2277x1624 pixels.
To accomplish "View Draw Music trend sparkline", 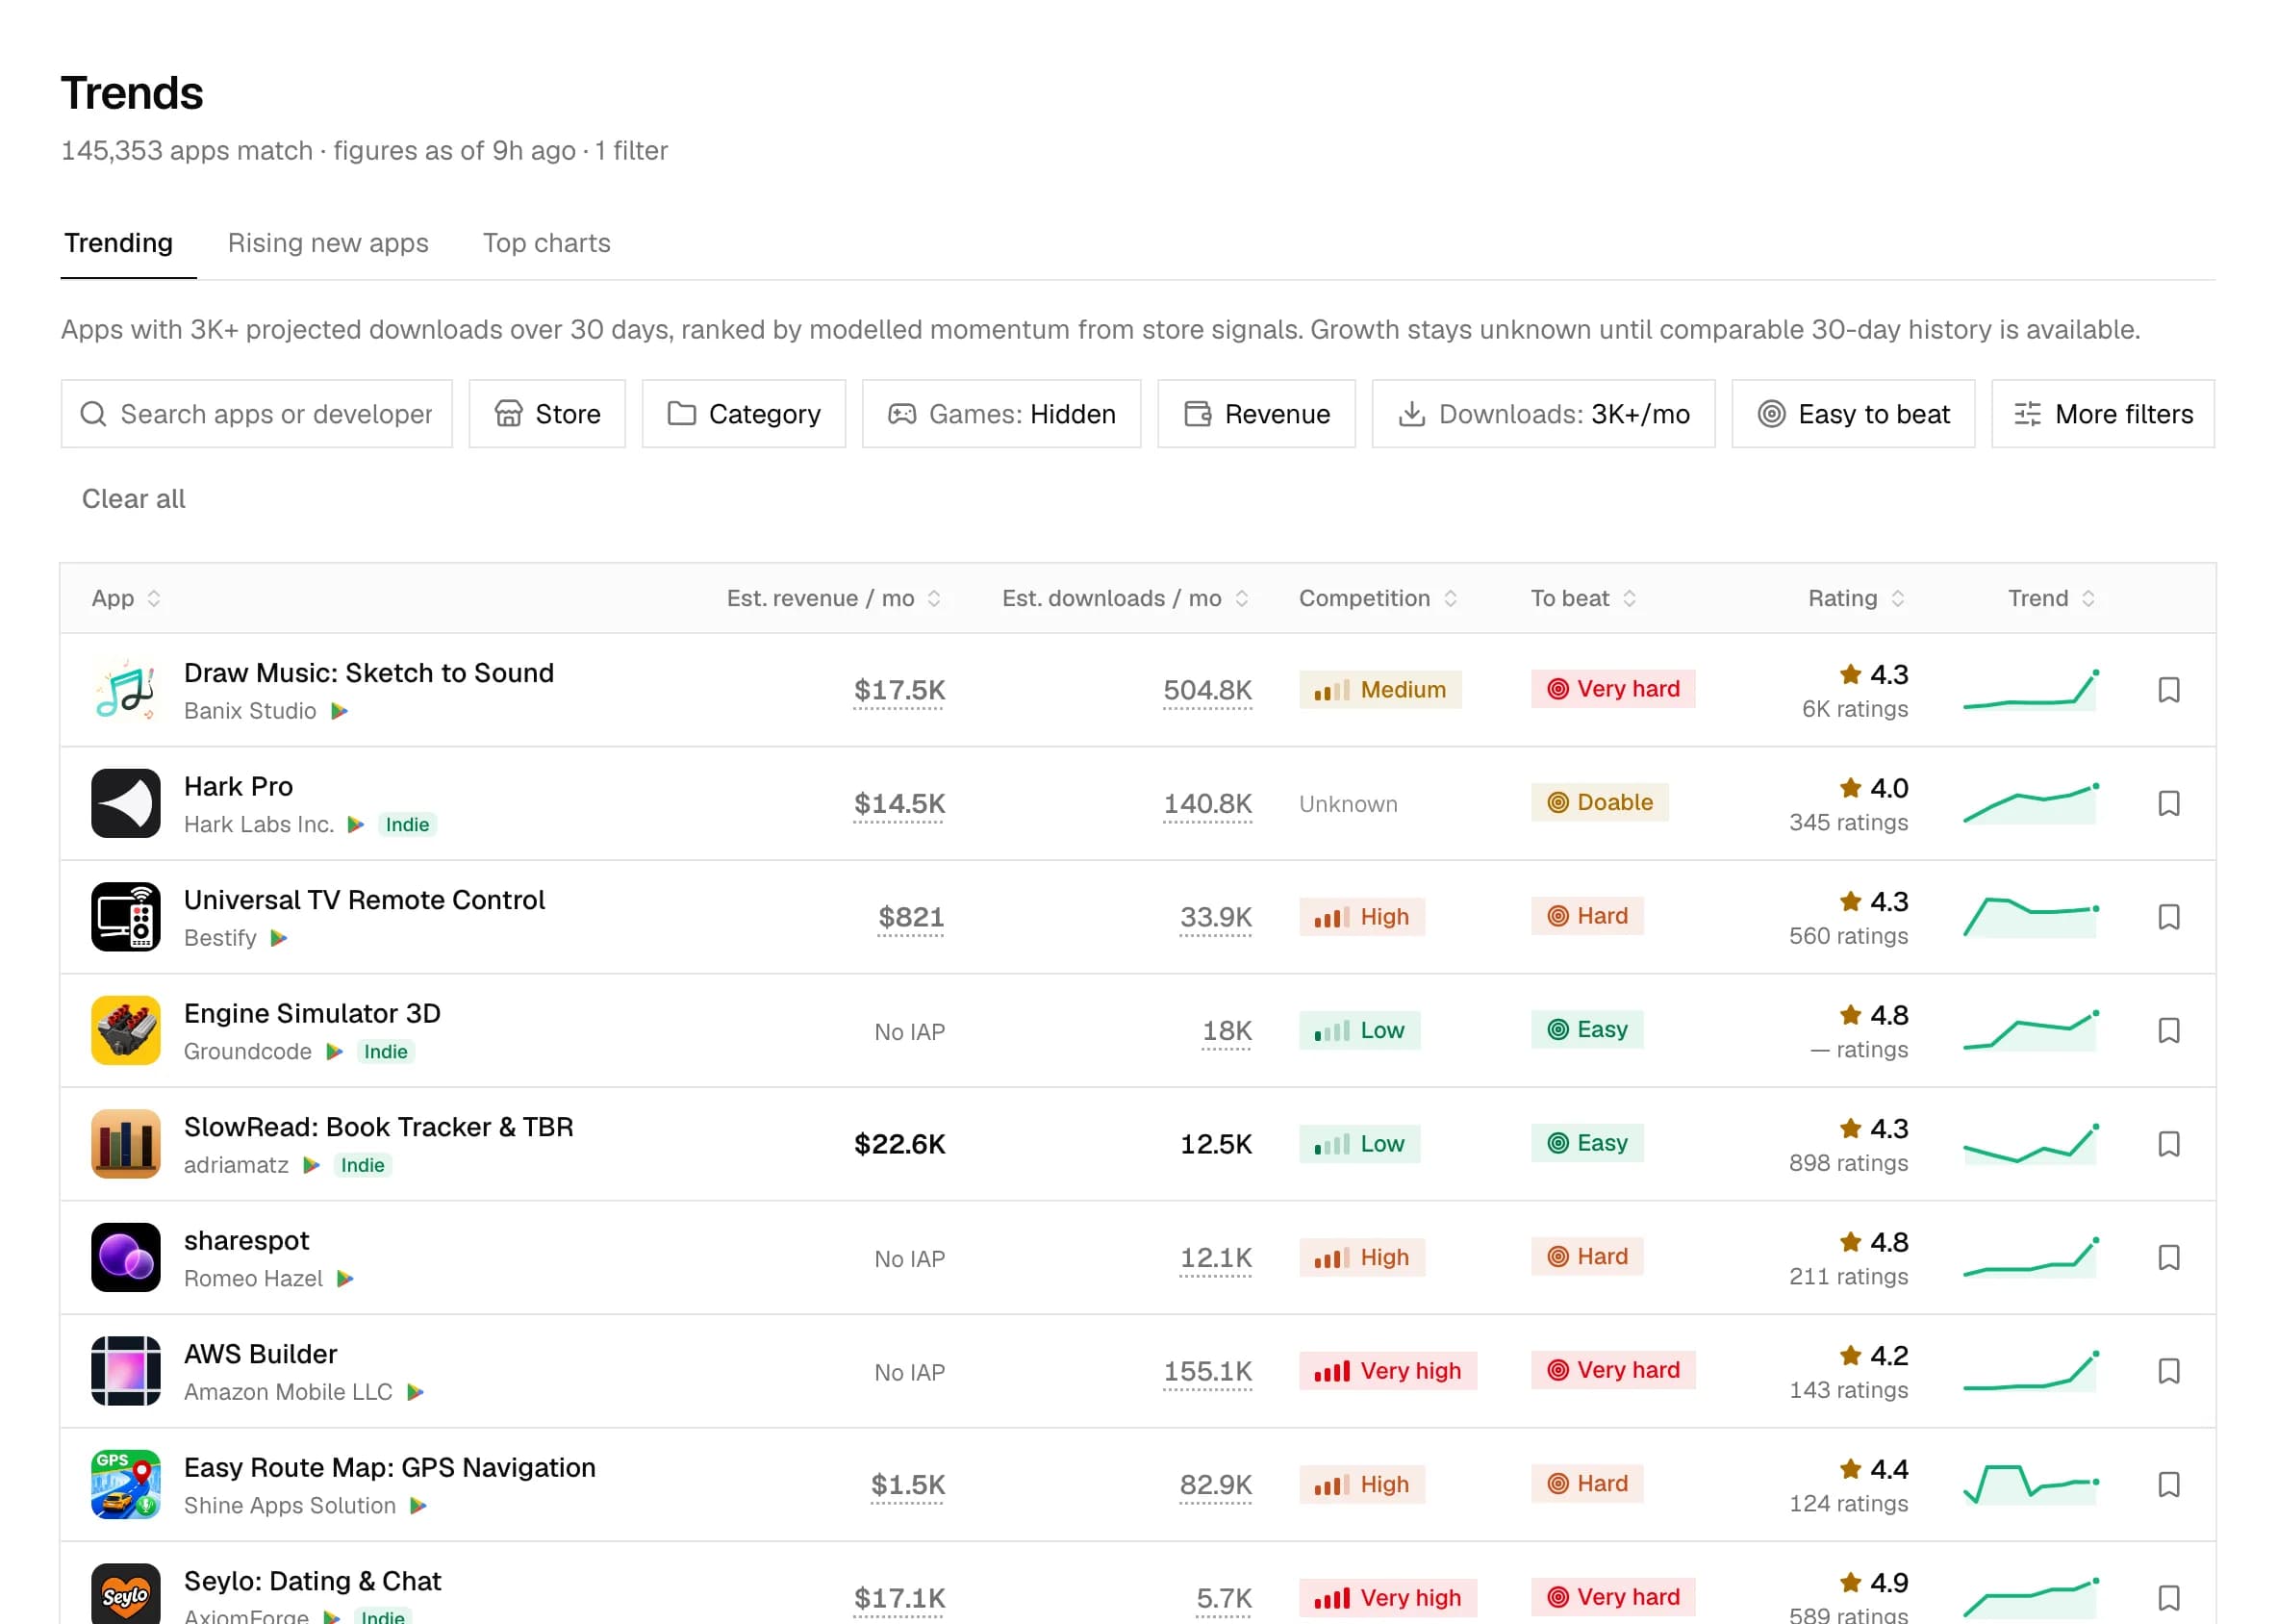I will click(x=2030, y=690).
